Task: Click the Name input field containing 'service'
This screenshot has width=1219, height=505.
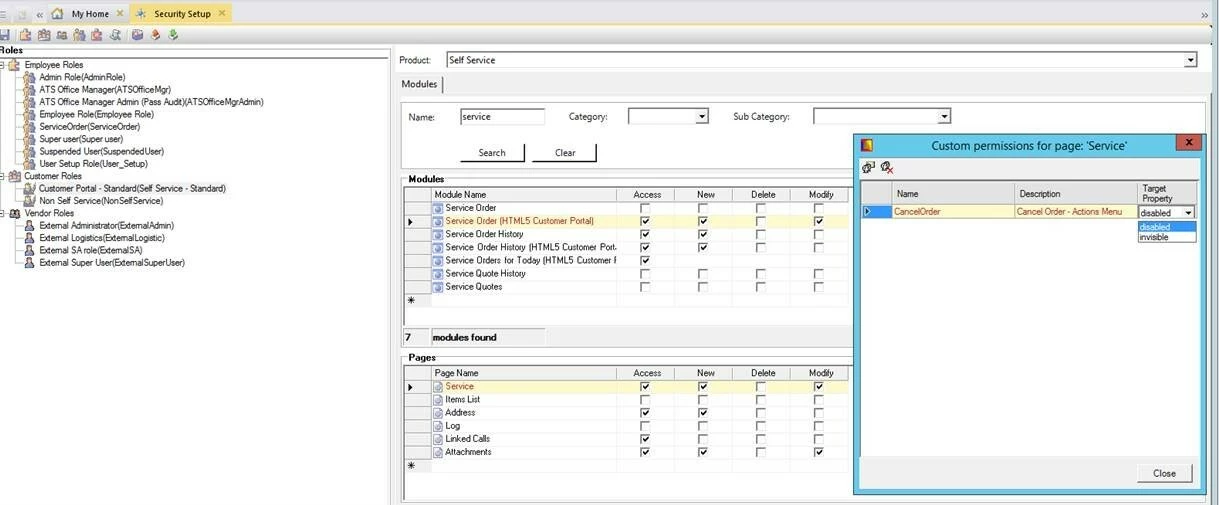Action: point(502,117)
